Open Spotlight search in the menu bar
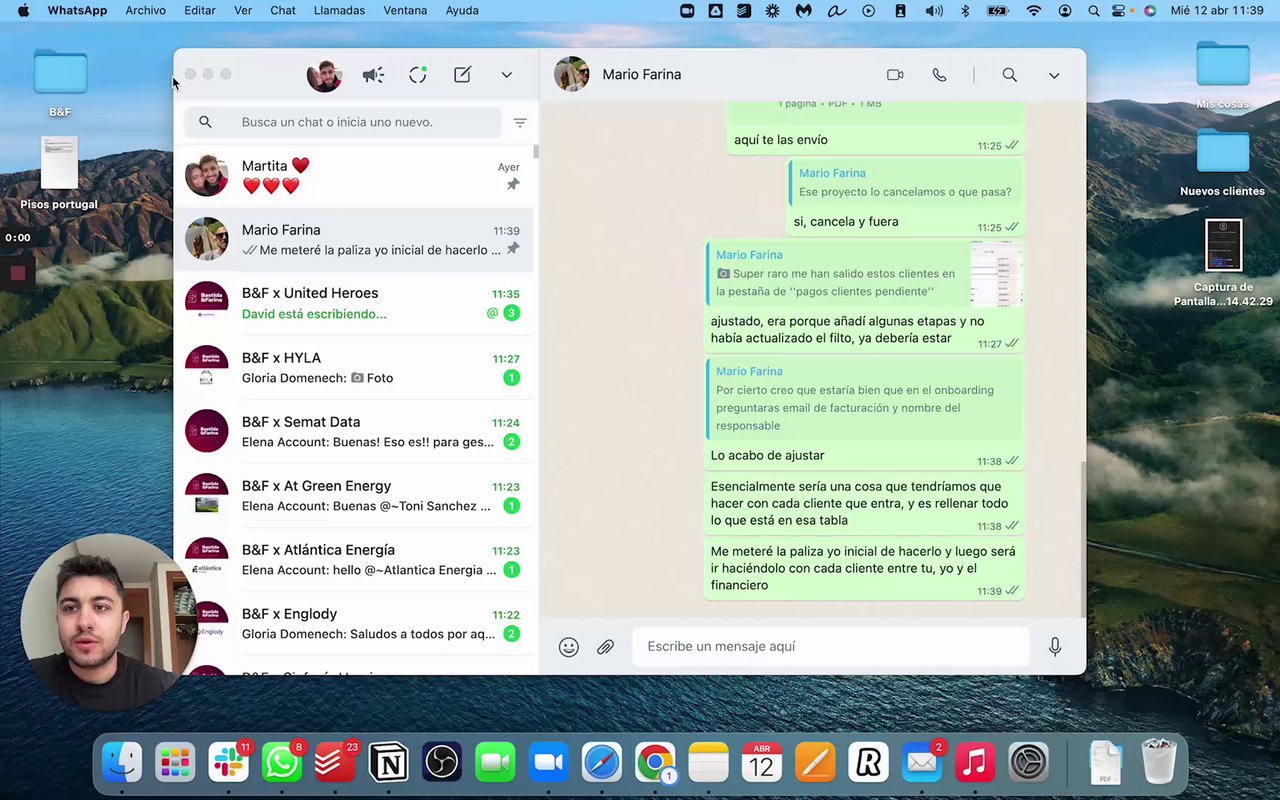Viewport: 1280px width, 800px height. [x=1094, y=10]
